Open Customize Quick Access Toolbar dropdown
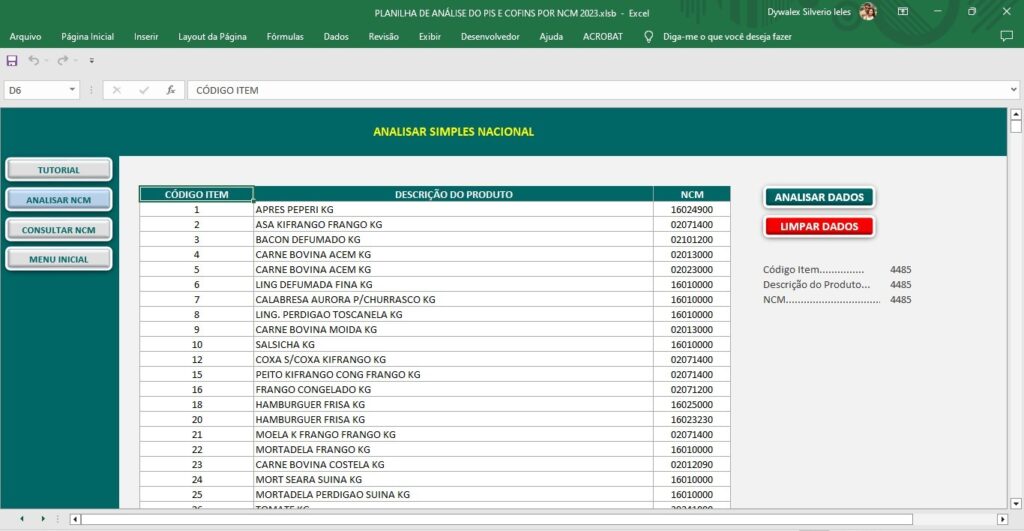Viewport: 1024px width, 531px height. [91, 61]
